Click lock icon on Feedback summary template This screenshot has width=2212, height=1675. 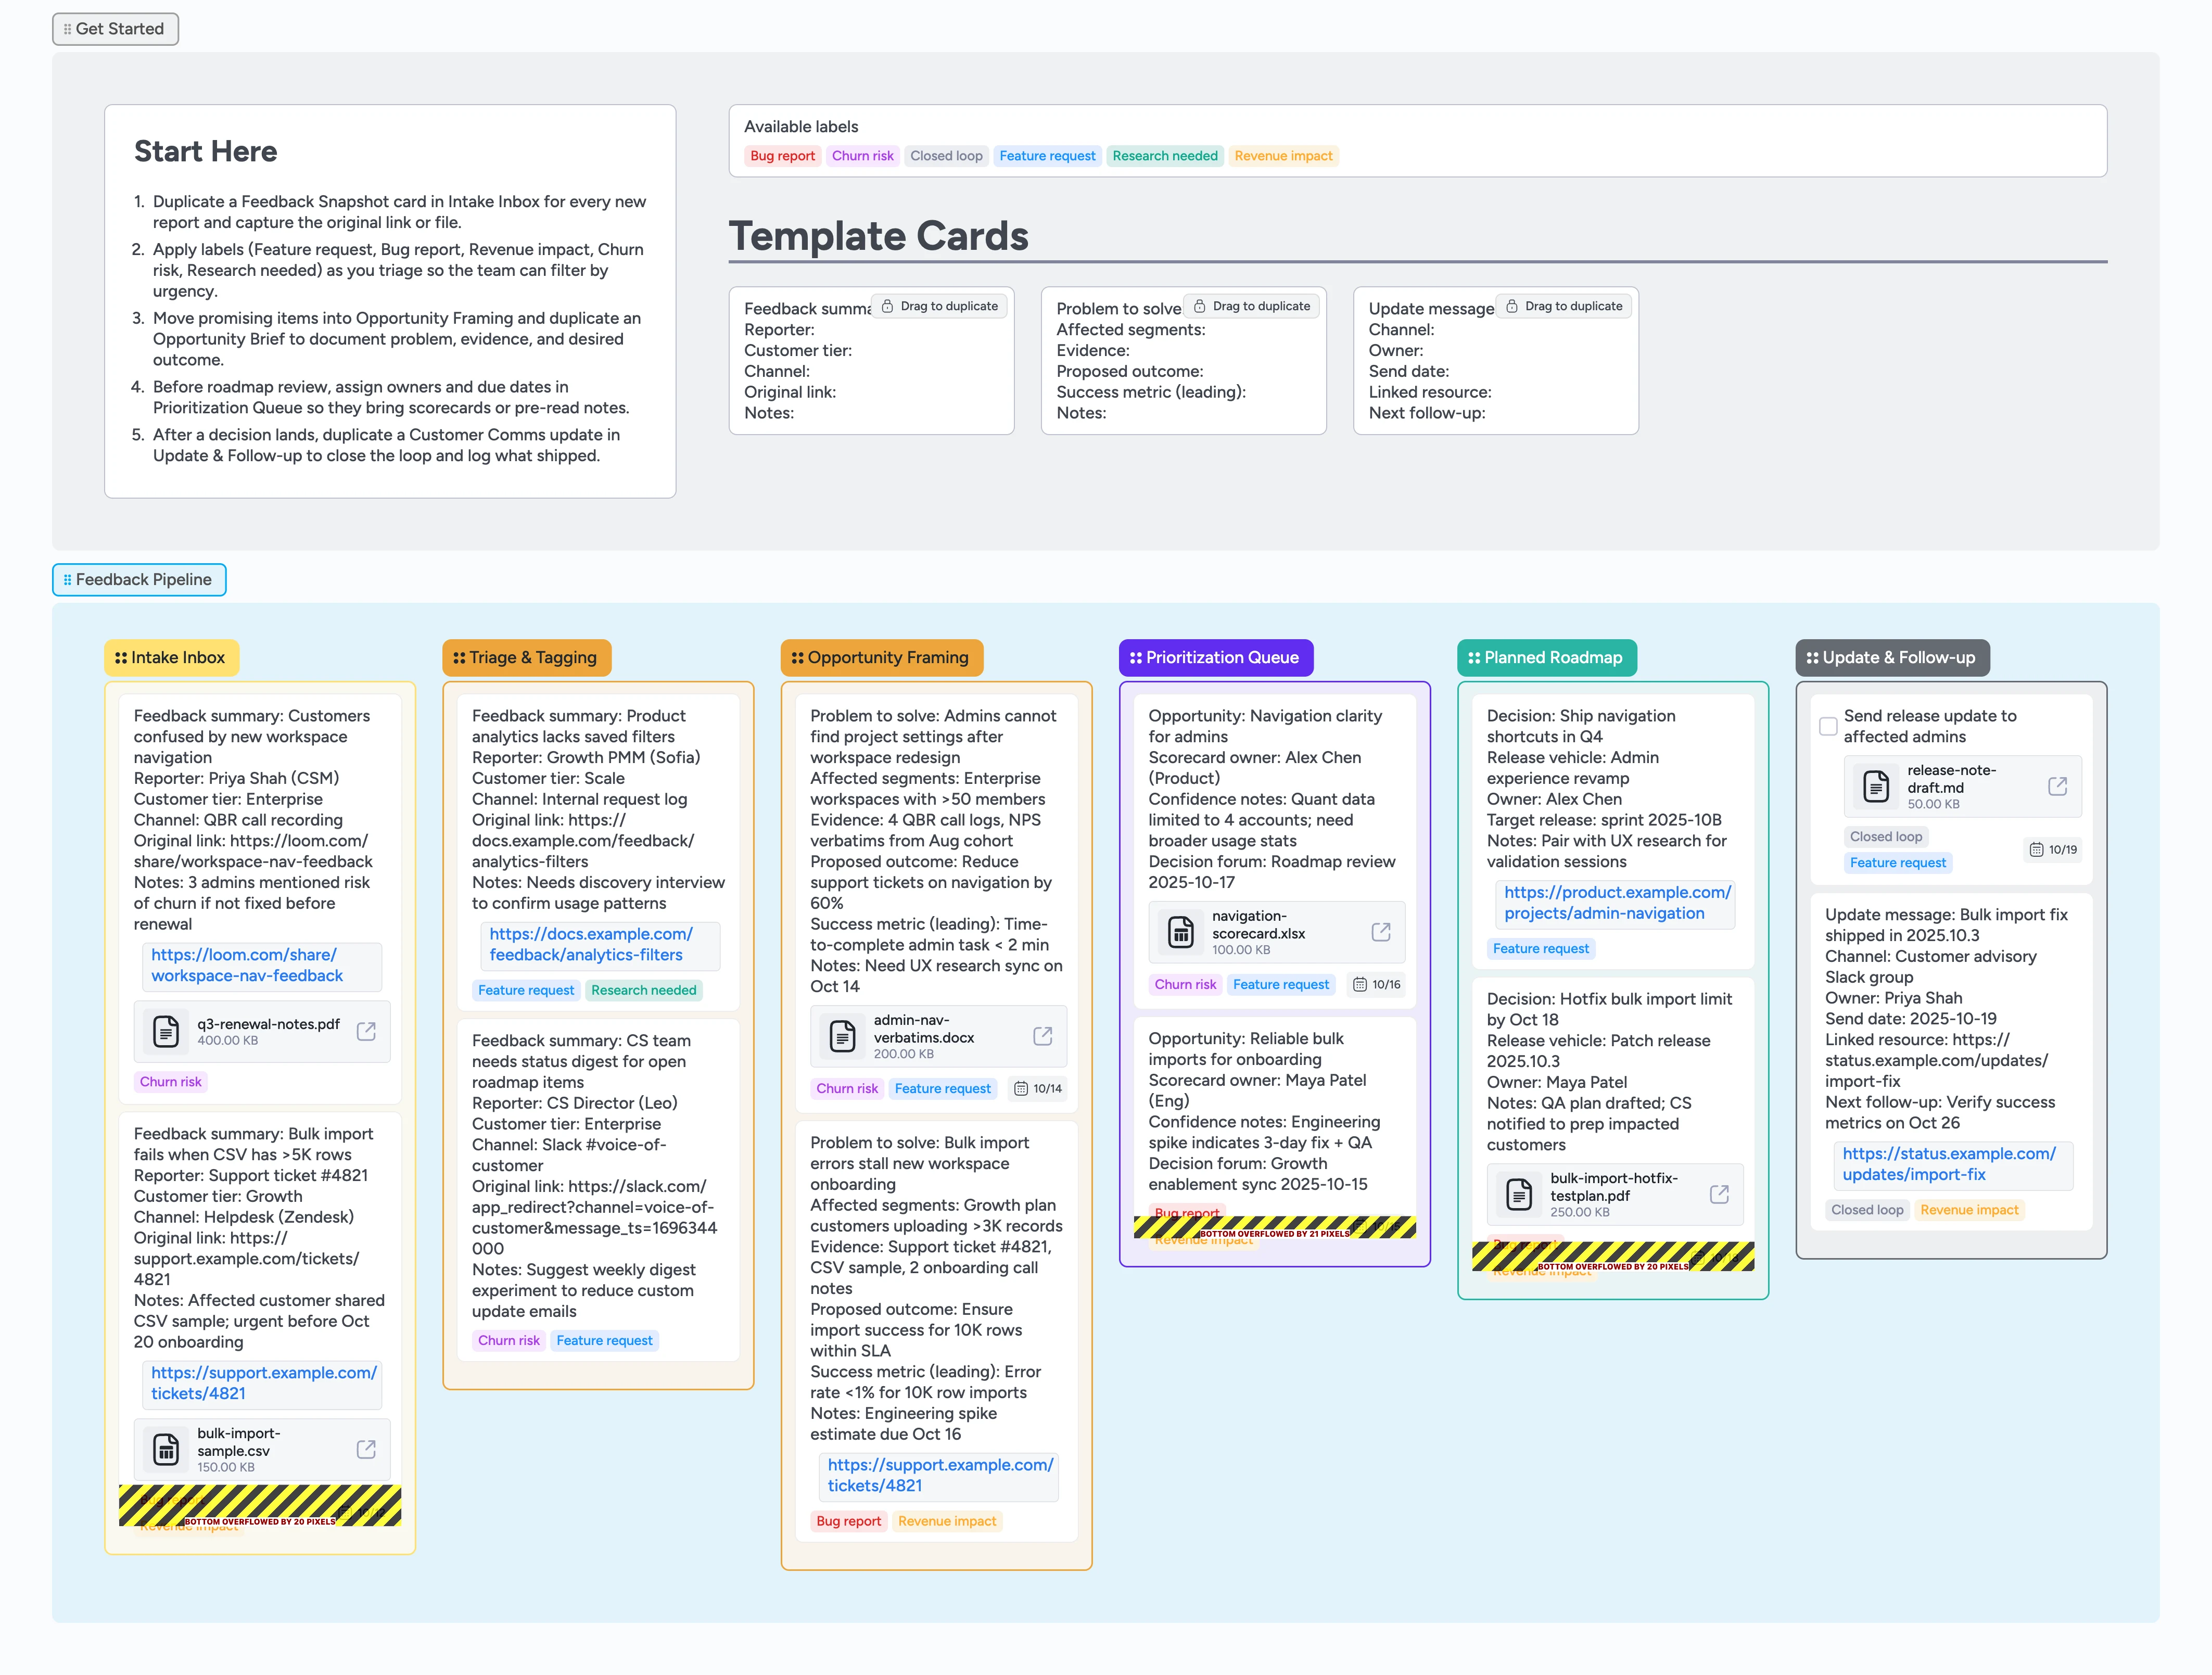point(887,306)
